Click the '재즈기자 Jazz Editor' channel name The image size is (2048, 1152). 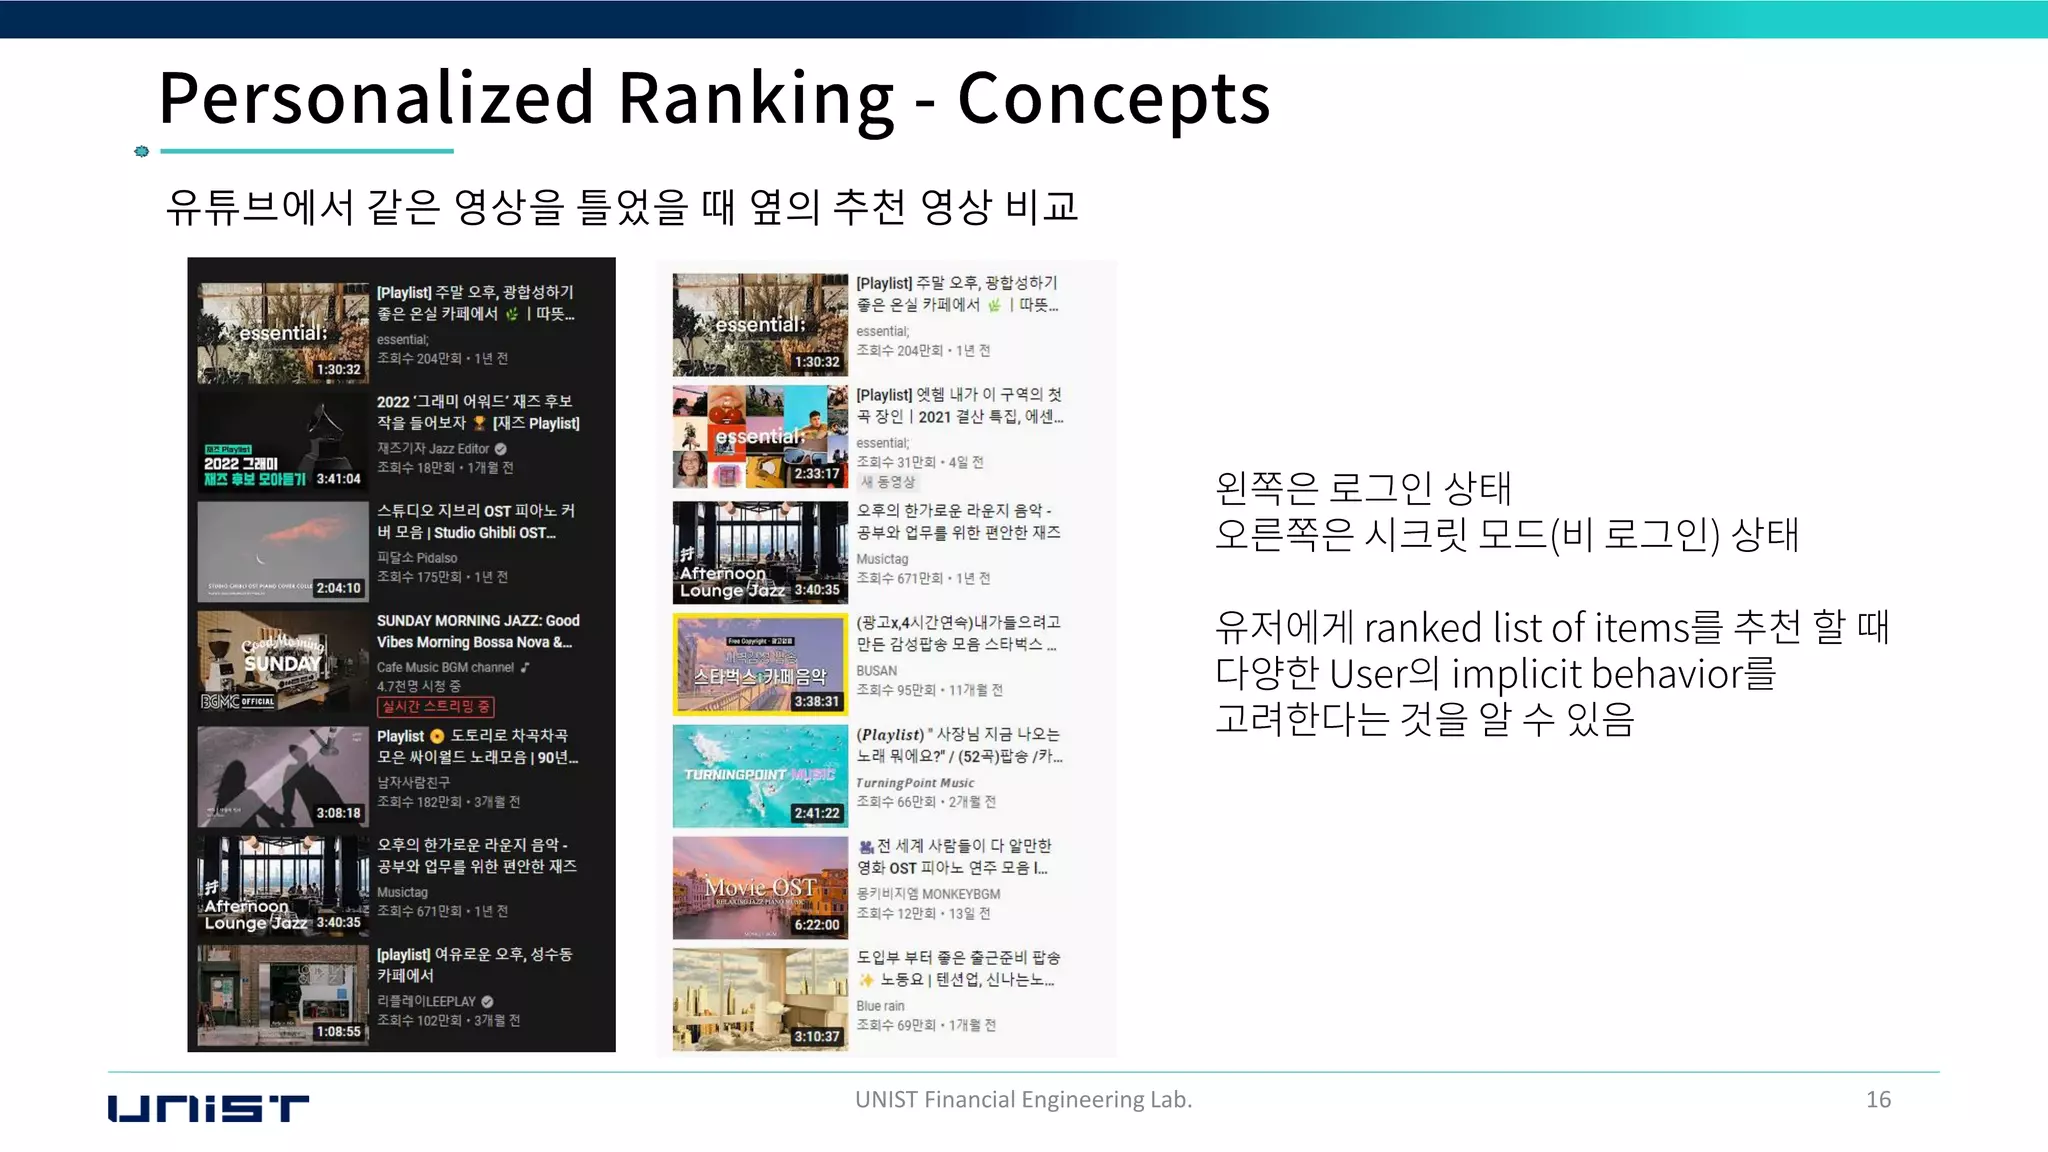[433, 449]
